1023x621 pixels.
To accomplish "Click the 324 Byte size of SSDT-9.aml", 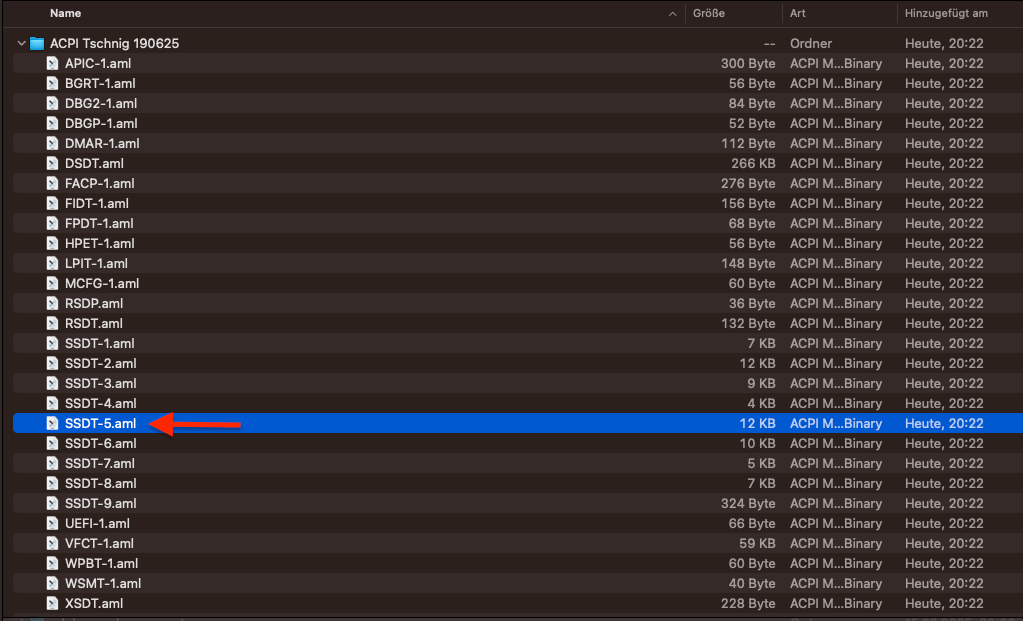I will (748, 504).
